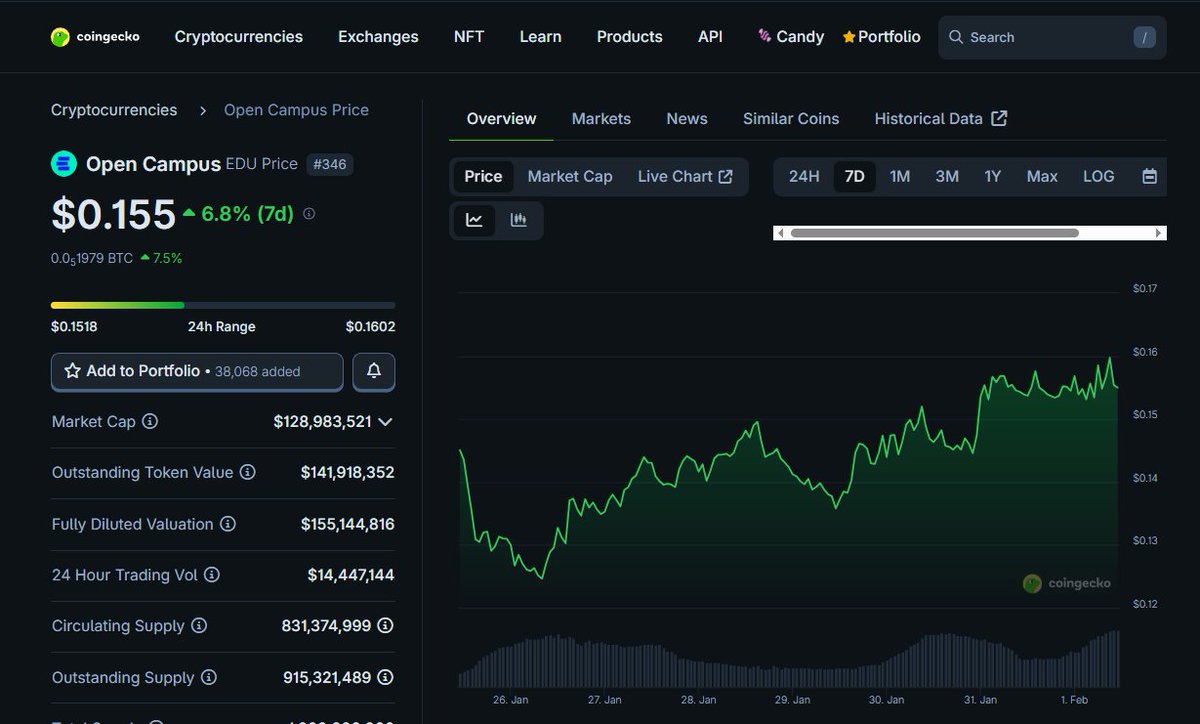Click the $14,447,144 trading volume value
This screenshot has height=724, width=1200.
351,575
